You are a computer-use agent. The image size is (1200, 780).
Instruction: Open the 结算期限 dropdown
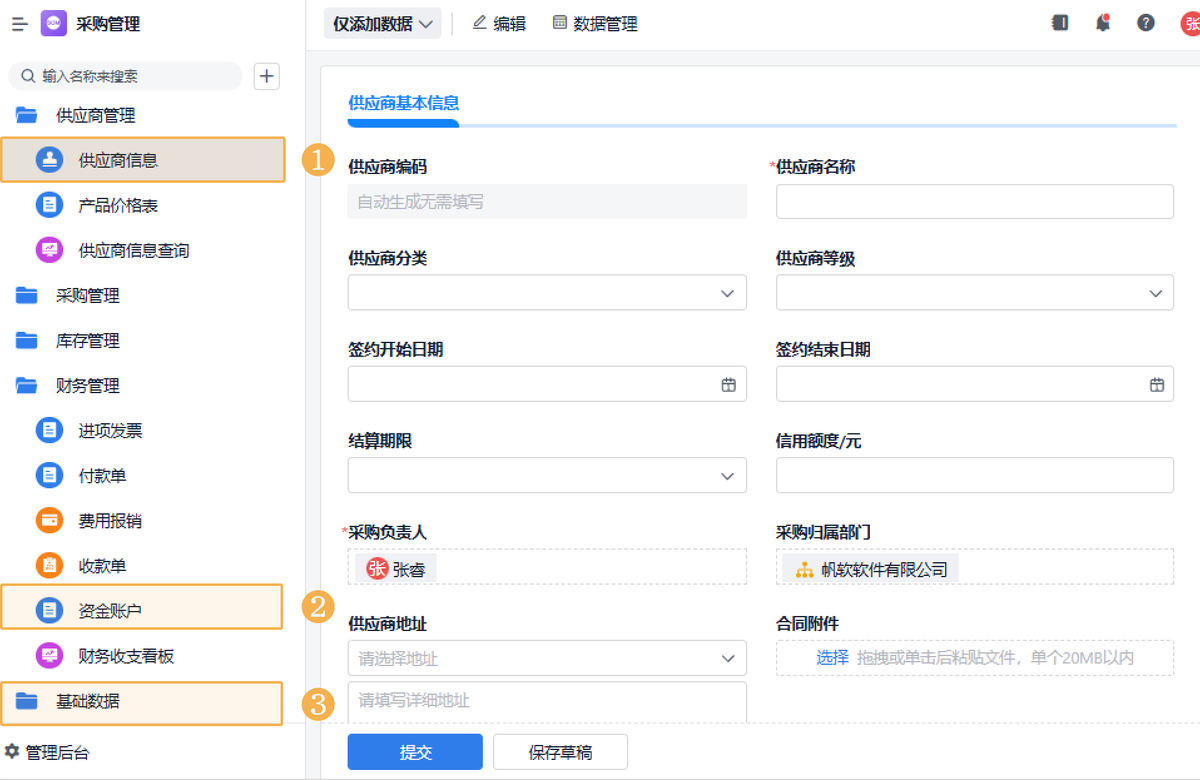(x=727, y=476)
